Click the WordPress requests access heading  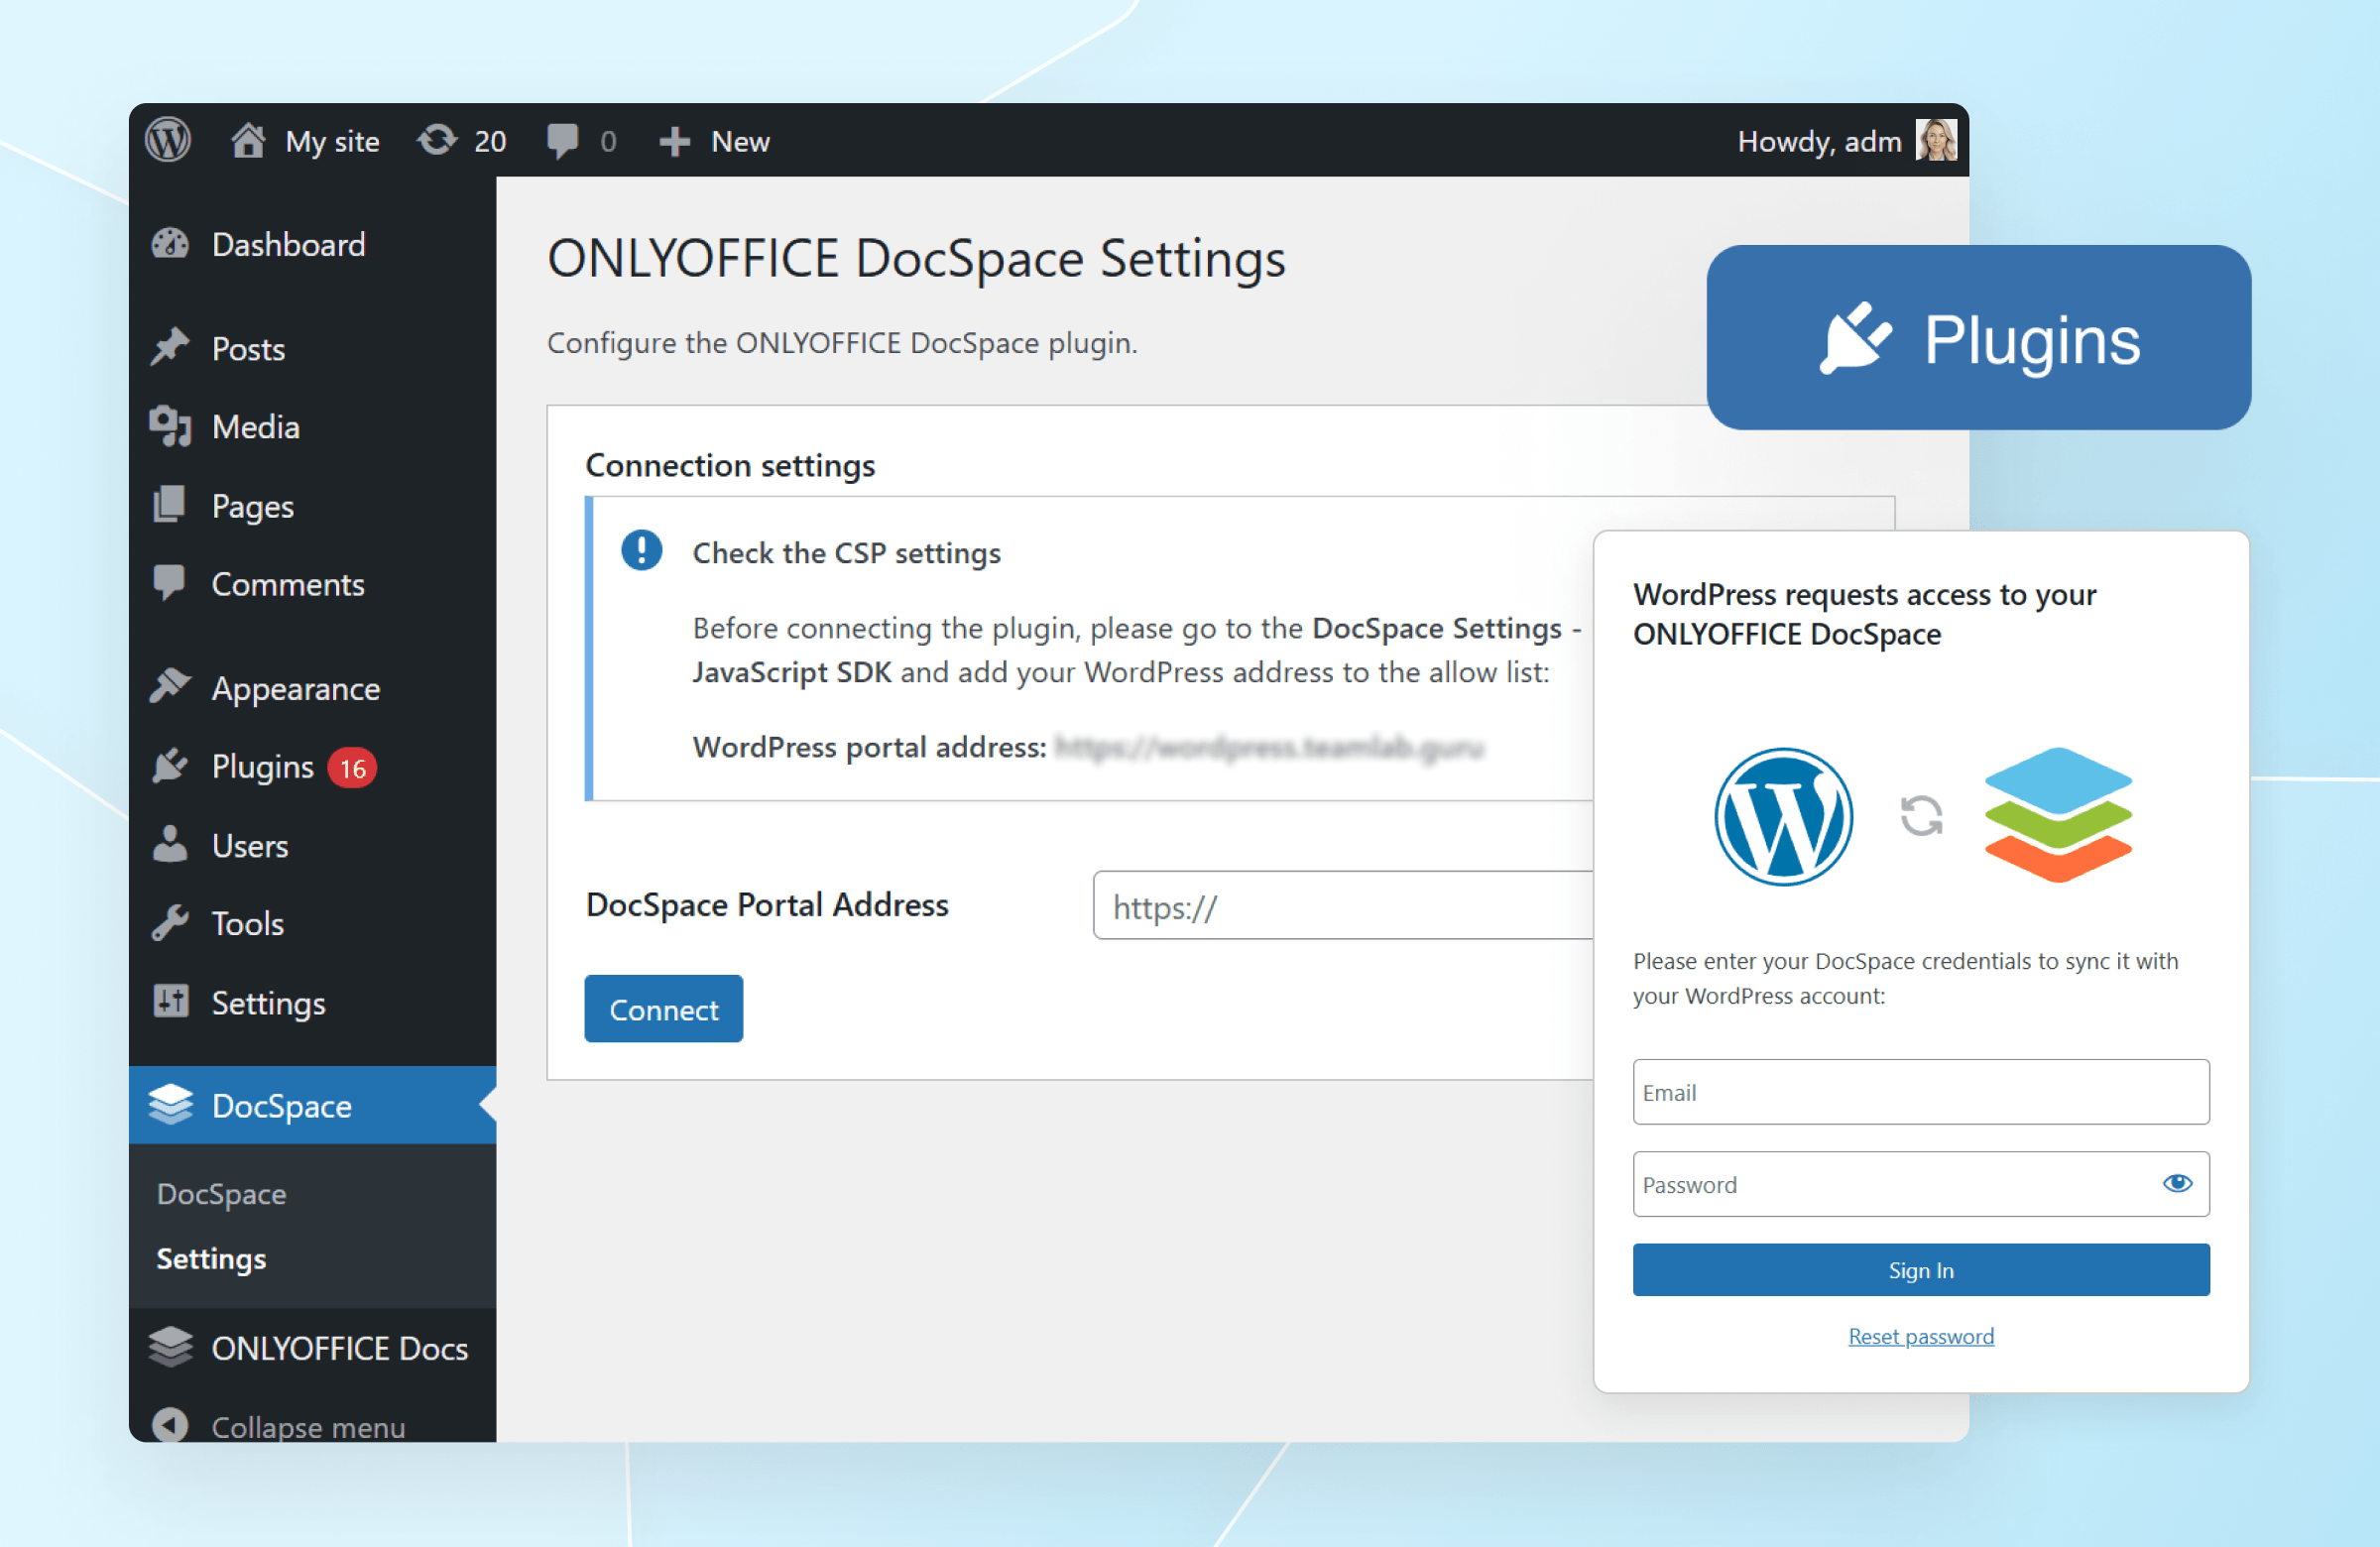(1864, 613)
